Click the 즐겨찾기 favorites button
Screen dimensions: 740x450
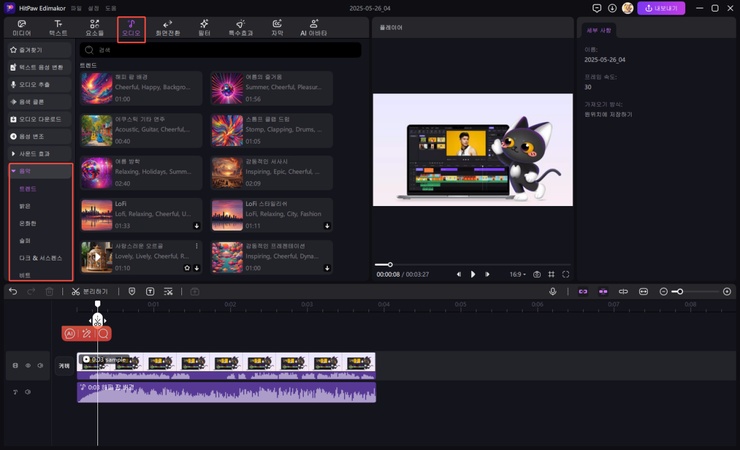(38, 48)
